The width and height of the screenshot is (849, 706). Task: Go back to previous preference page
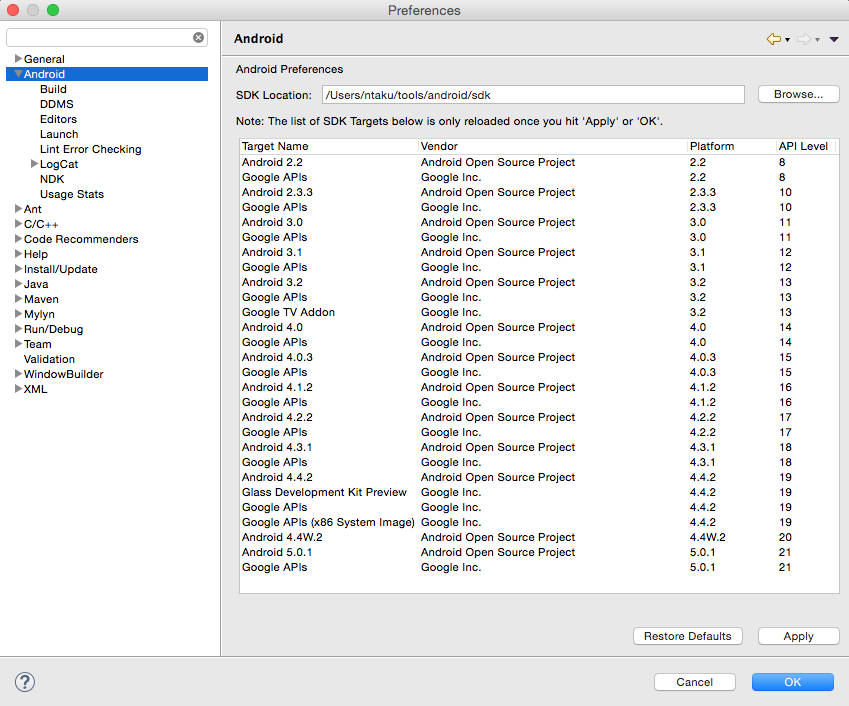(774, 39)
